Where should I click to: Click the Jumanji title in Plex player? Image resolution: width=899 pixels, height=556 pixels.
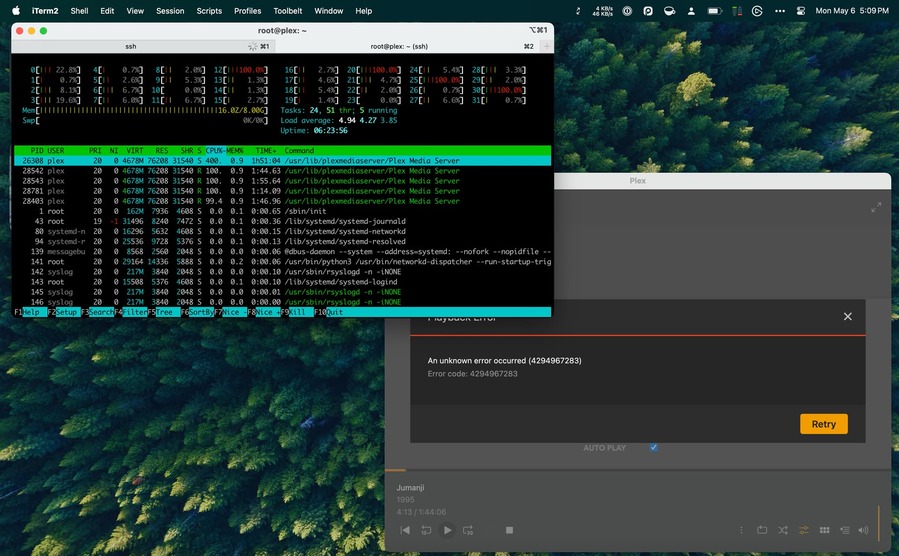click(x=411, y=488)
